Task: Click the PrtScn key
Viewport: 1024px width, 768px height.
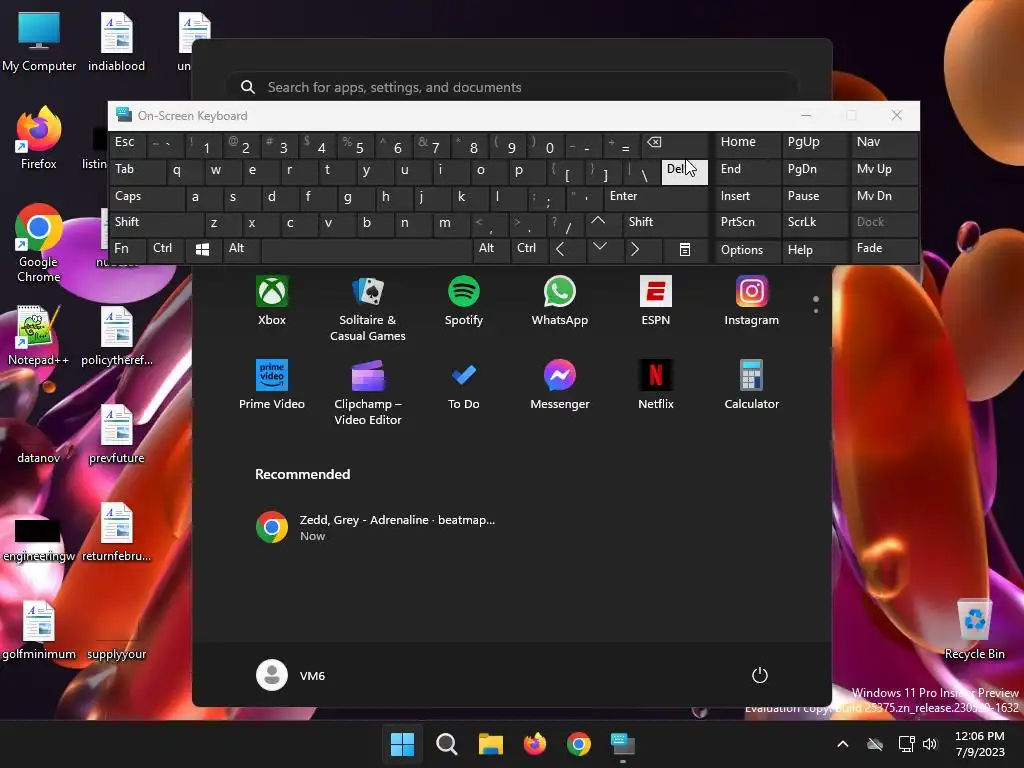Action: [x=746, y=223]
